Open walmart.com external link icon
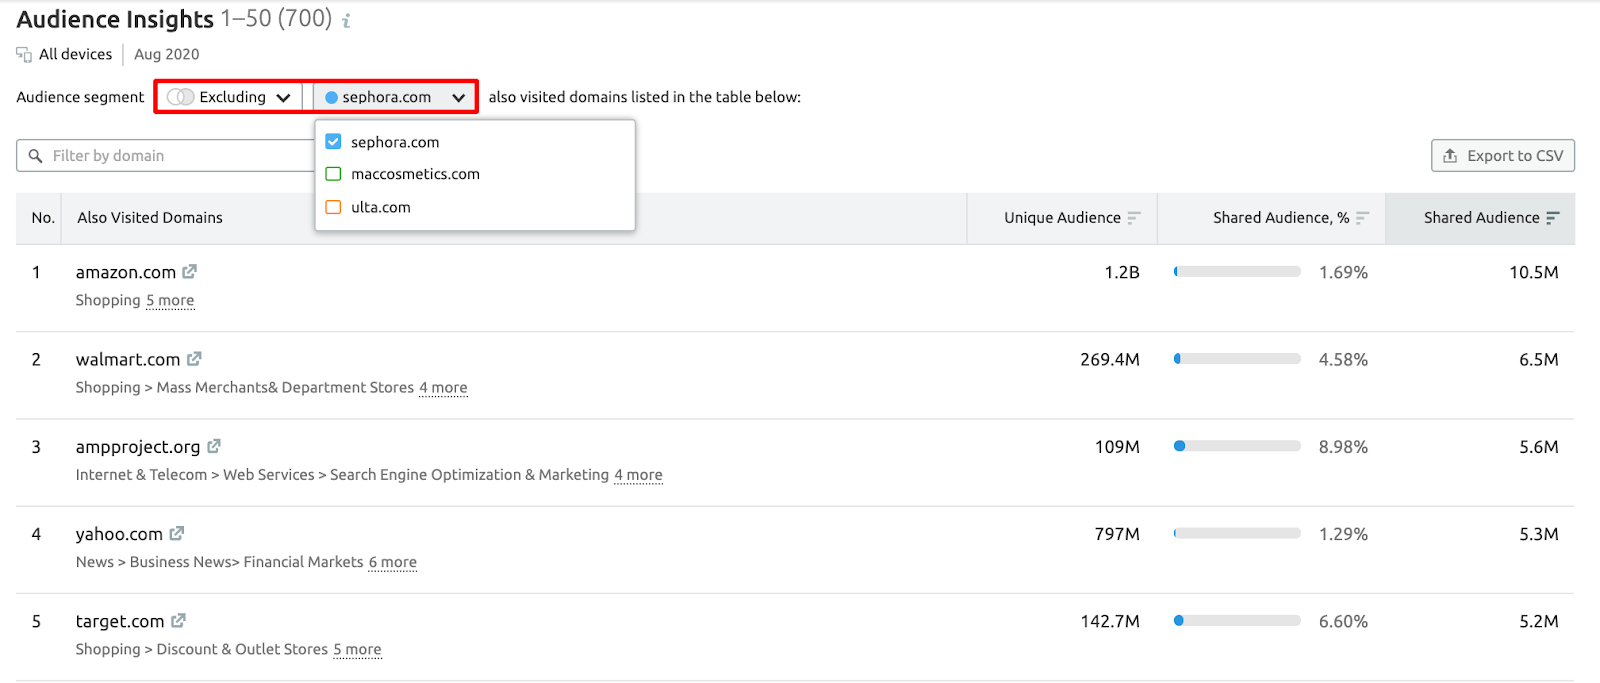 194,358
